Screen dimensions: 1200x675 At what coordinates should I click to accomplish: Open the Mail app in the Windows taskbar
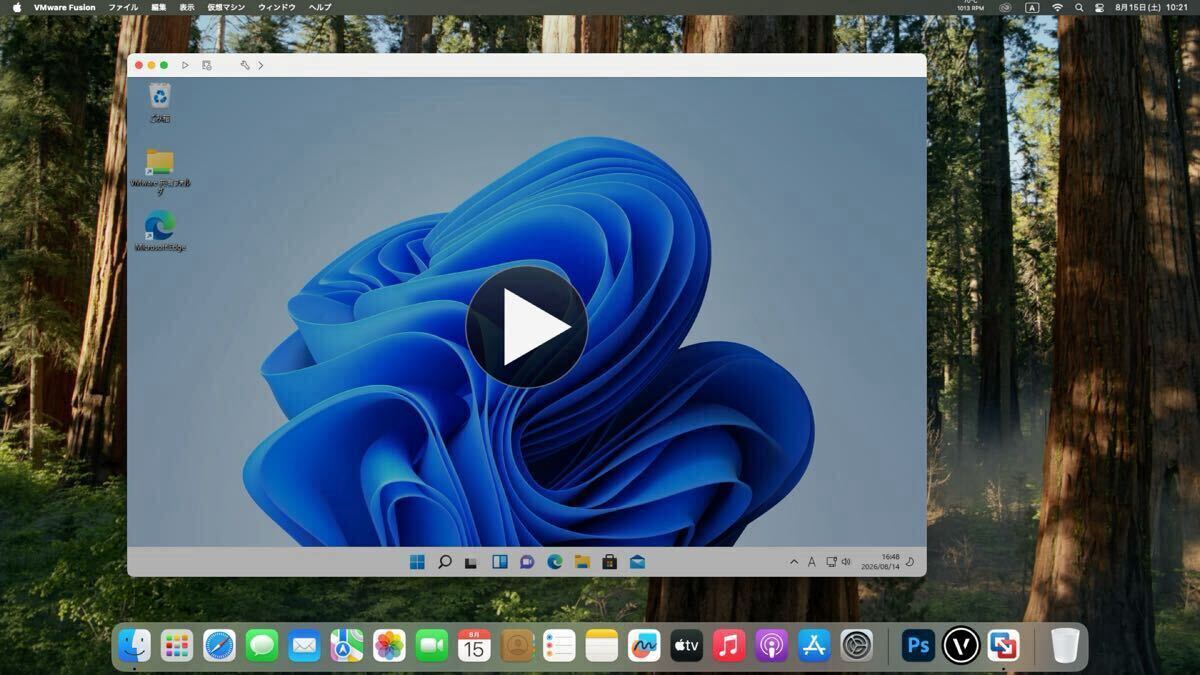click(x=637, y=562)
